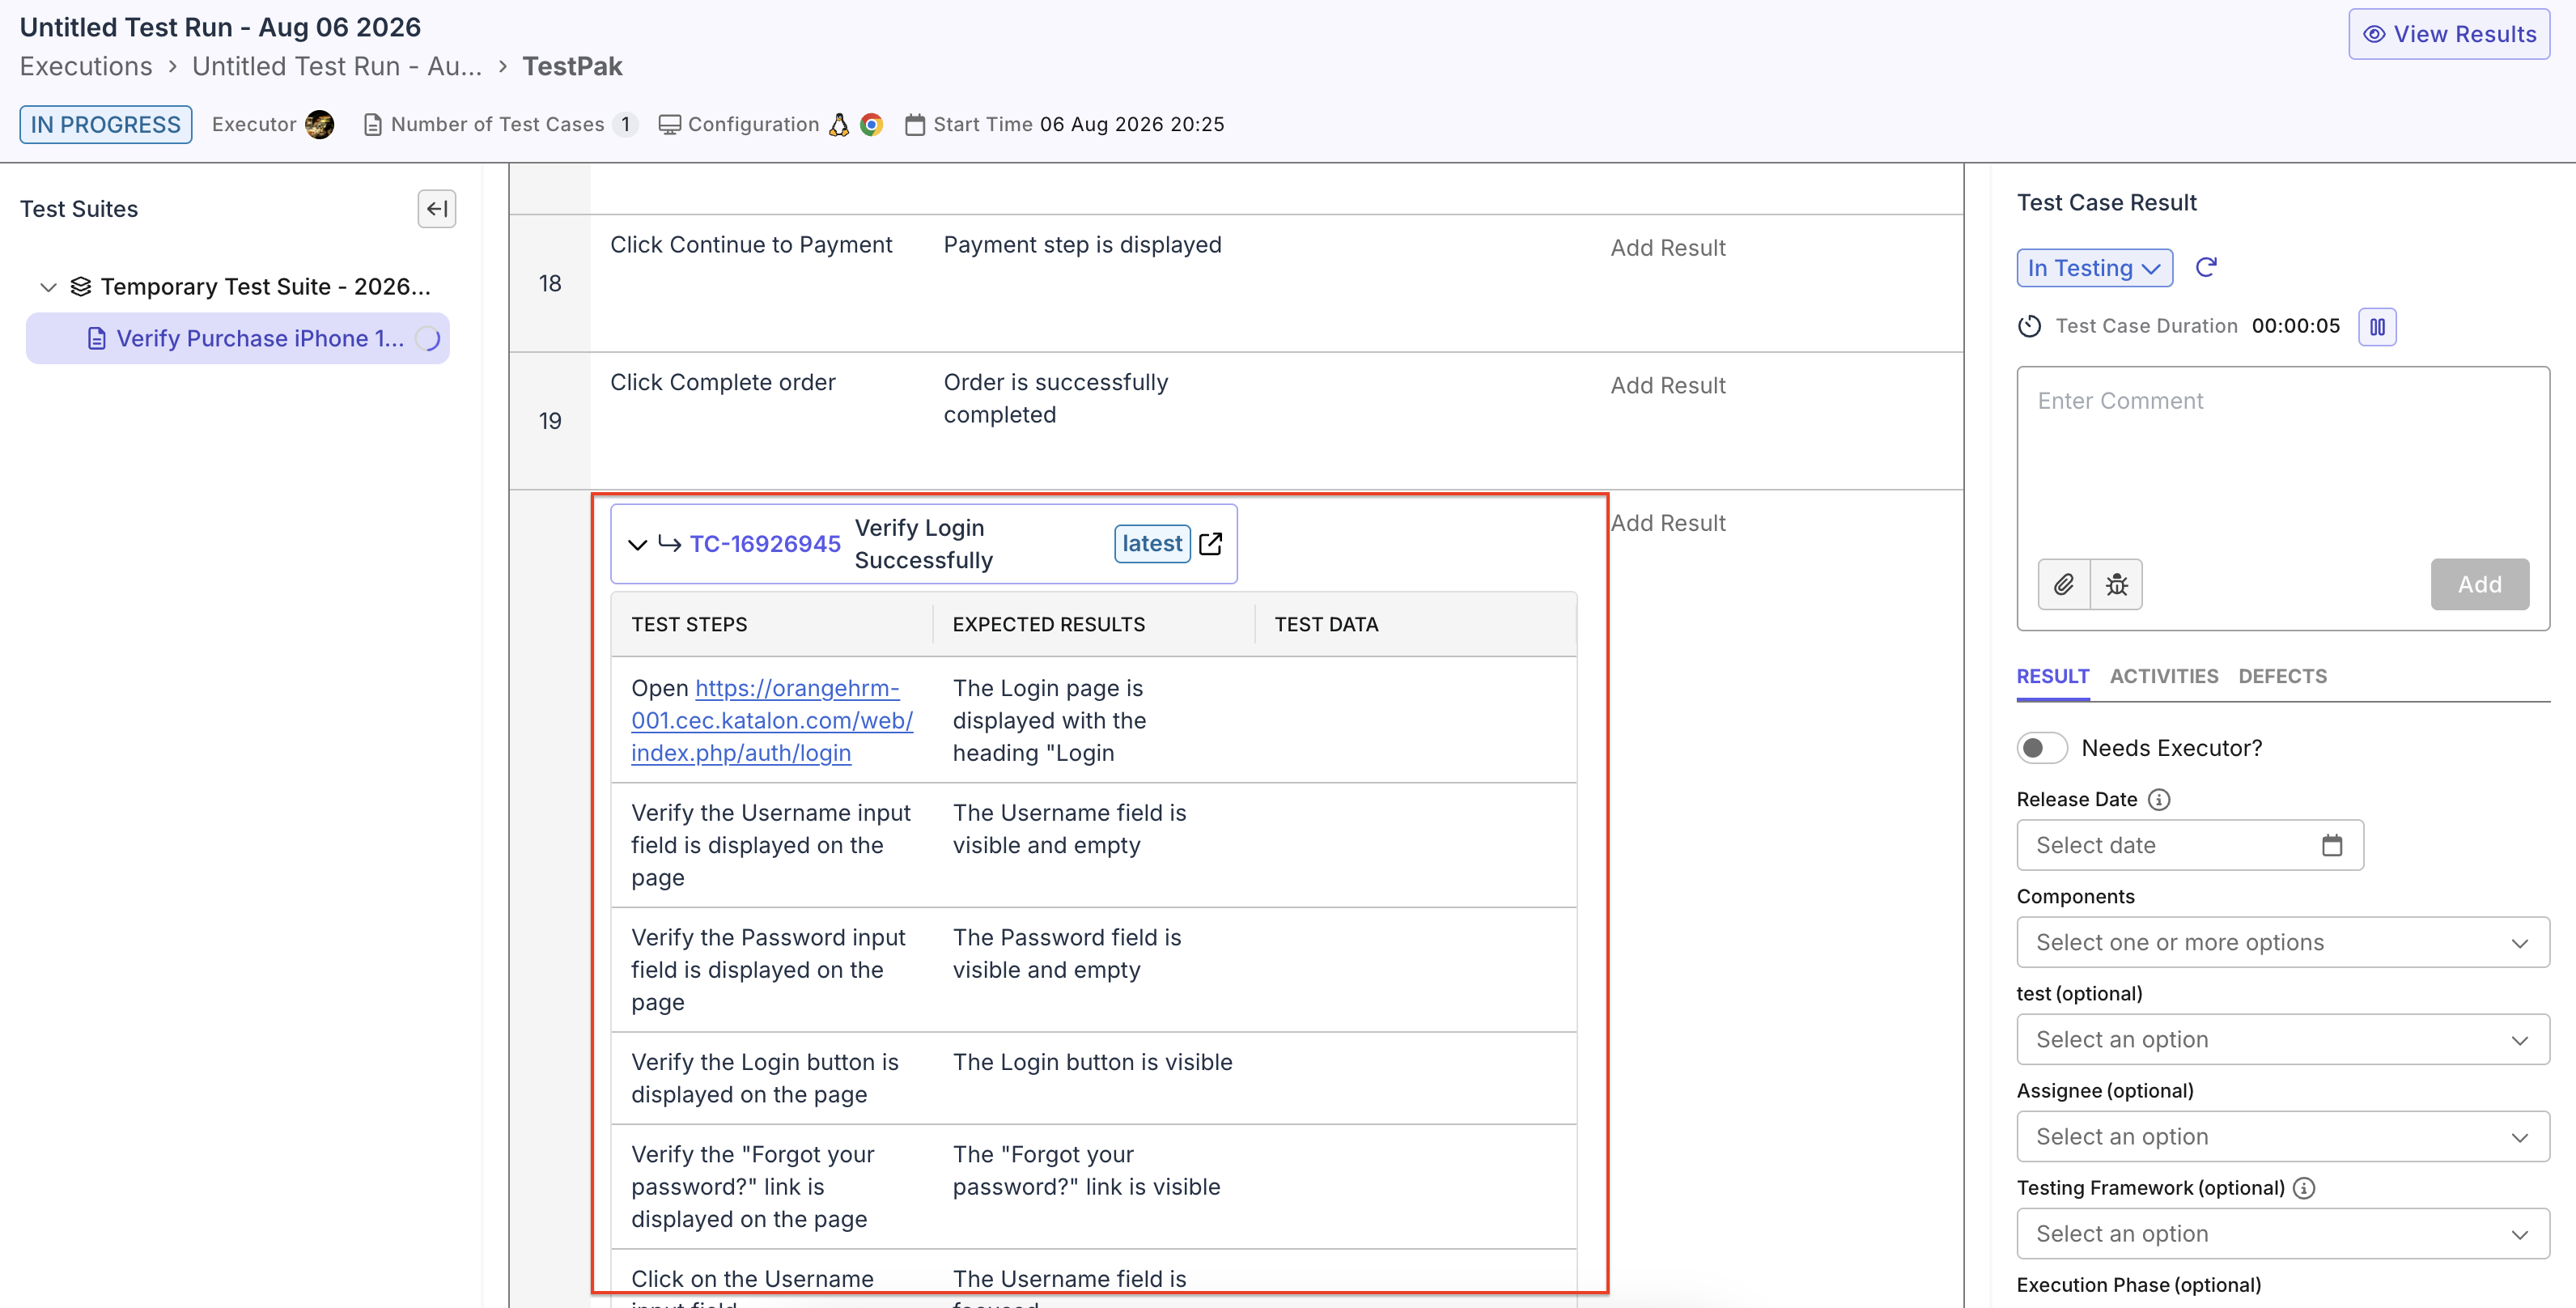Toggle the Needs Executor switch
The width and height of the screenshot is (2576, 1308).
coord(2042,748)
